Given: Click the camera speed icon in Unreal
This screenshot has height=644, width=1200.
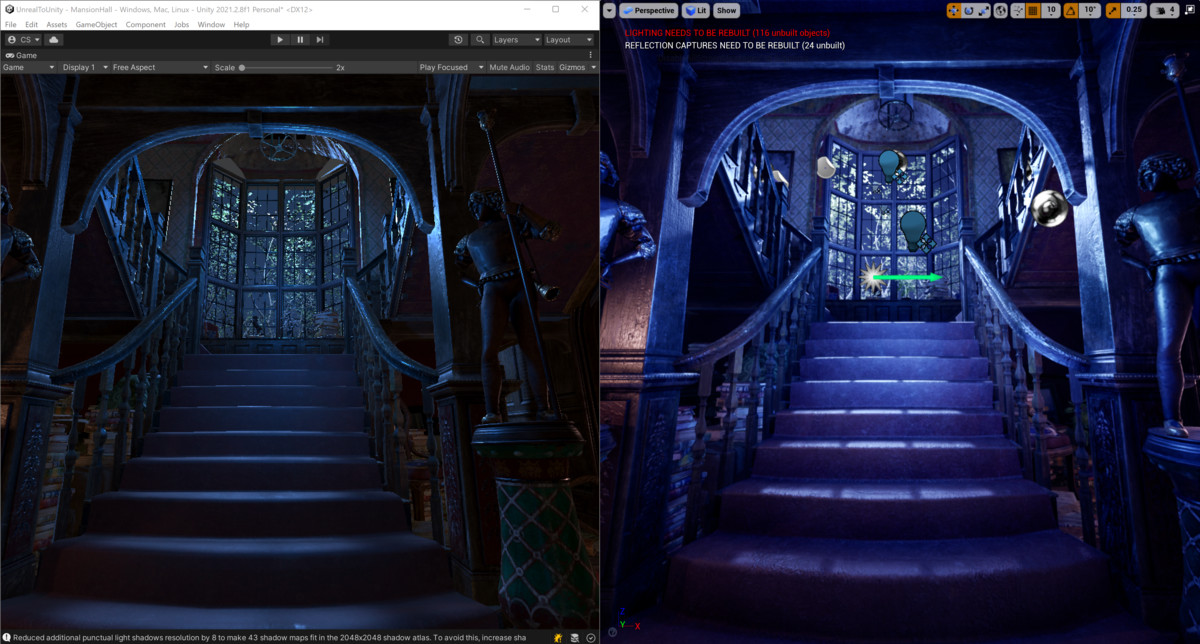Looking at the screenshot, I should click(1163, 9).
